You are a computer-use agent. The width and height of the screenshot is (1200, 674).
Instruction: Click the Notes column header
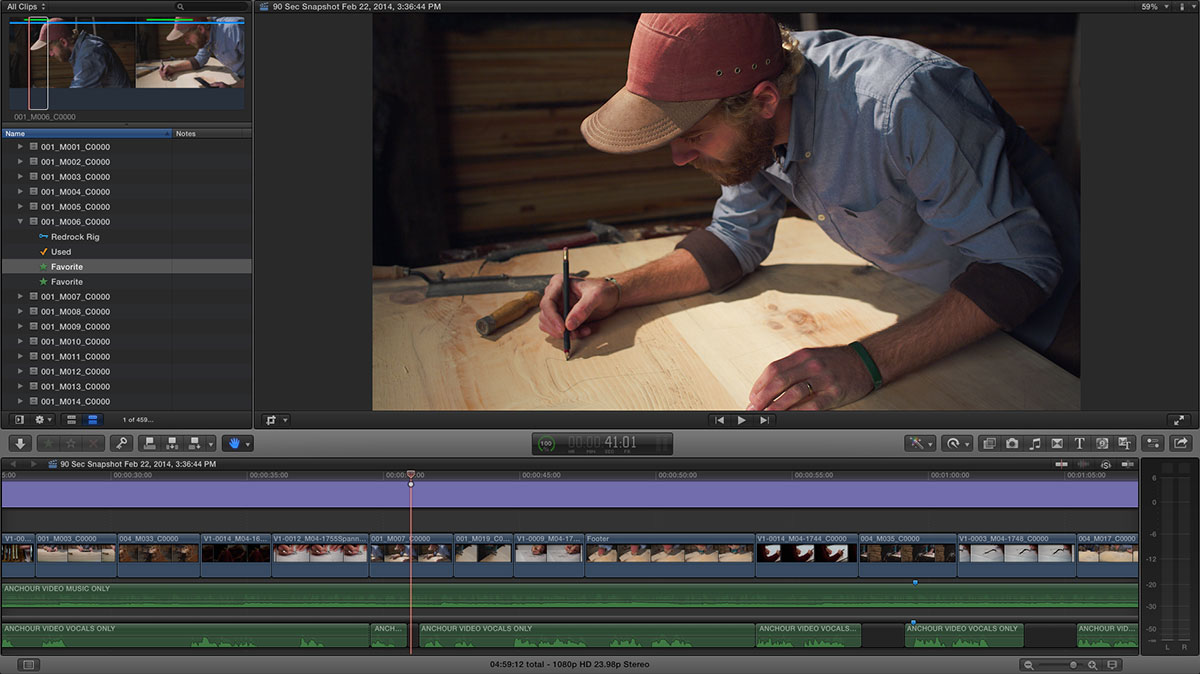(x=212, y=133)
